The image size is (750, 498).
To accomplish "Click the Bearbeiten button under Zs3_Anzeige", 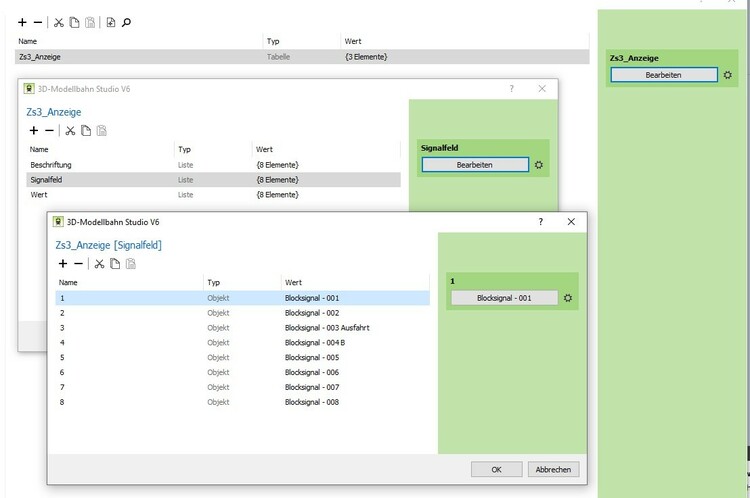I will [x=664, y=75].
